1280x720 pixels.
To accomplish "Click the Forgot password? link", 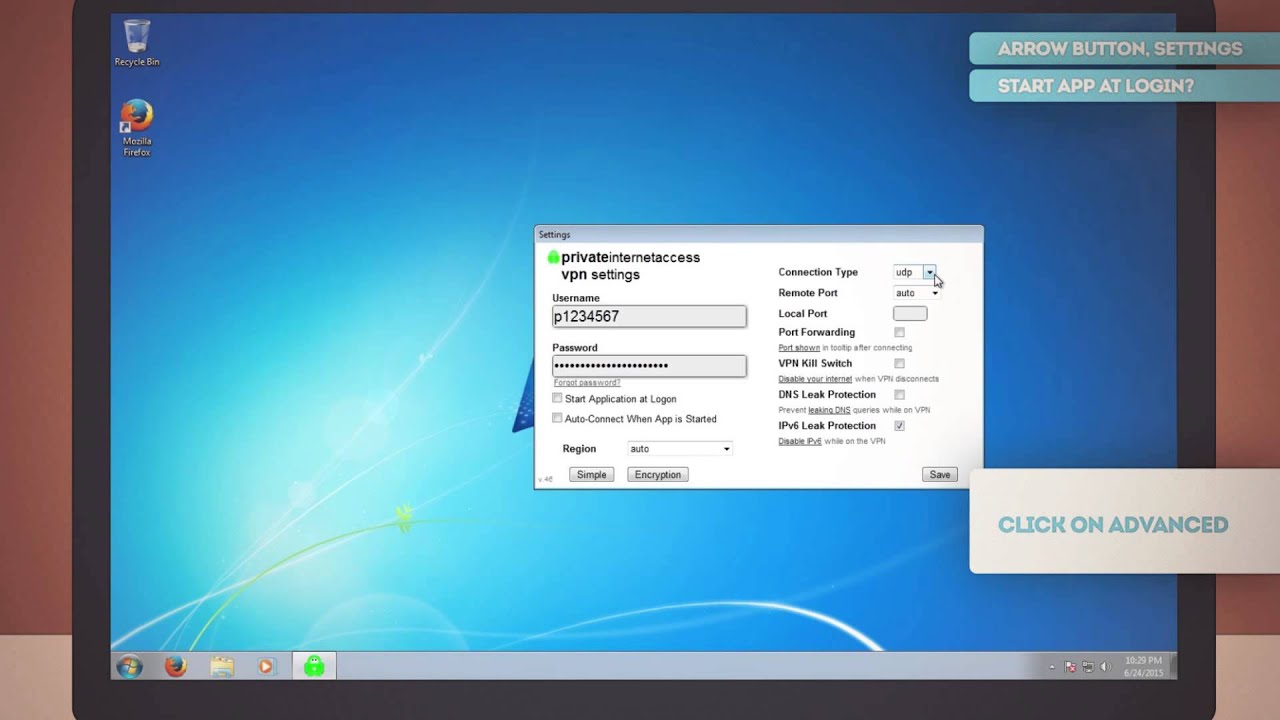I will 587,383.
